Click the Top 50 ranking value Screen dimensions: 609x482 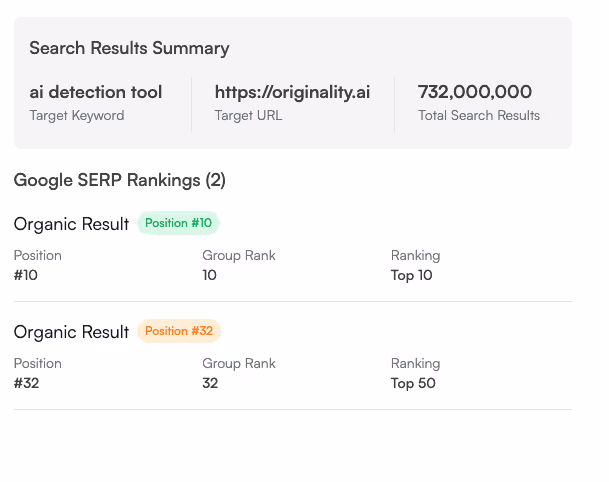point(413,383)
